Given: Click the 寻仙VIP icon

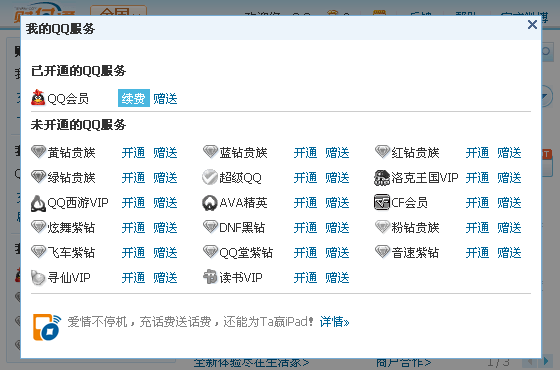Looking at the screenshot, I should pos(38,278).
